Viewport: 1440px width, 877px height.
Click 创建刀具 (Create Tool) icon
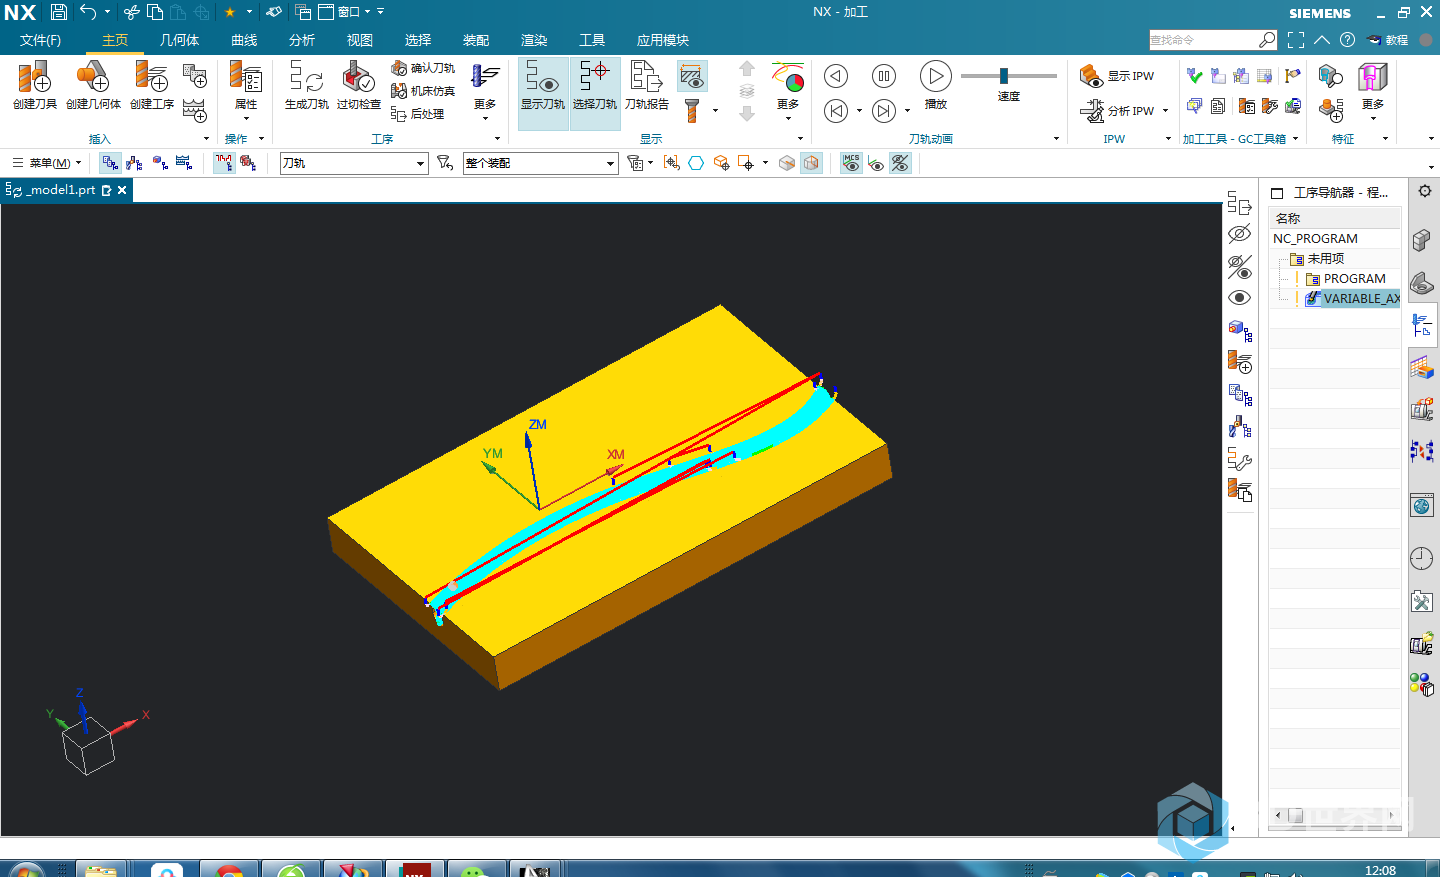tap(34, 85)
